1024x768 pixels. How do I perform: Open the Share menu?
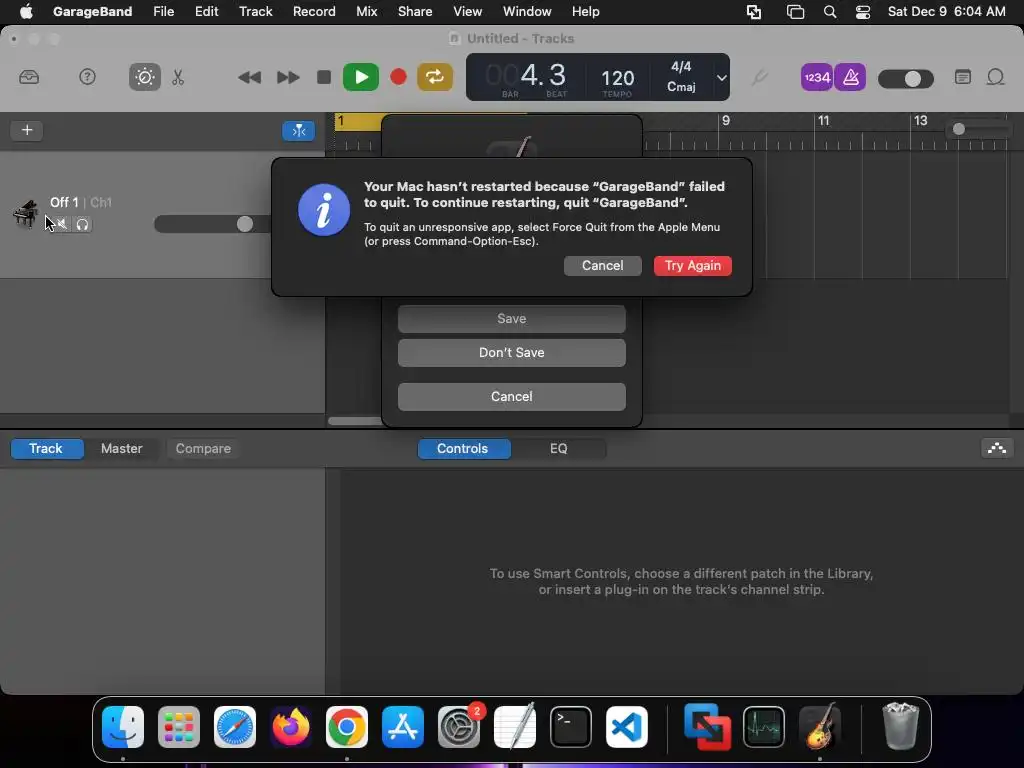click(x=415, y=12)
